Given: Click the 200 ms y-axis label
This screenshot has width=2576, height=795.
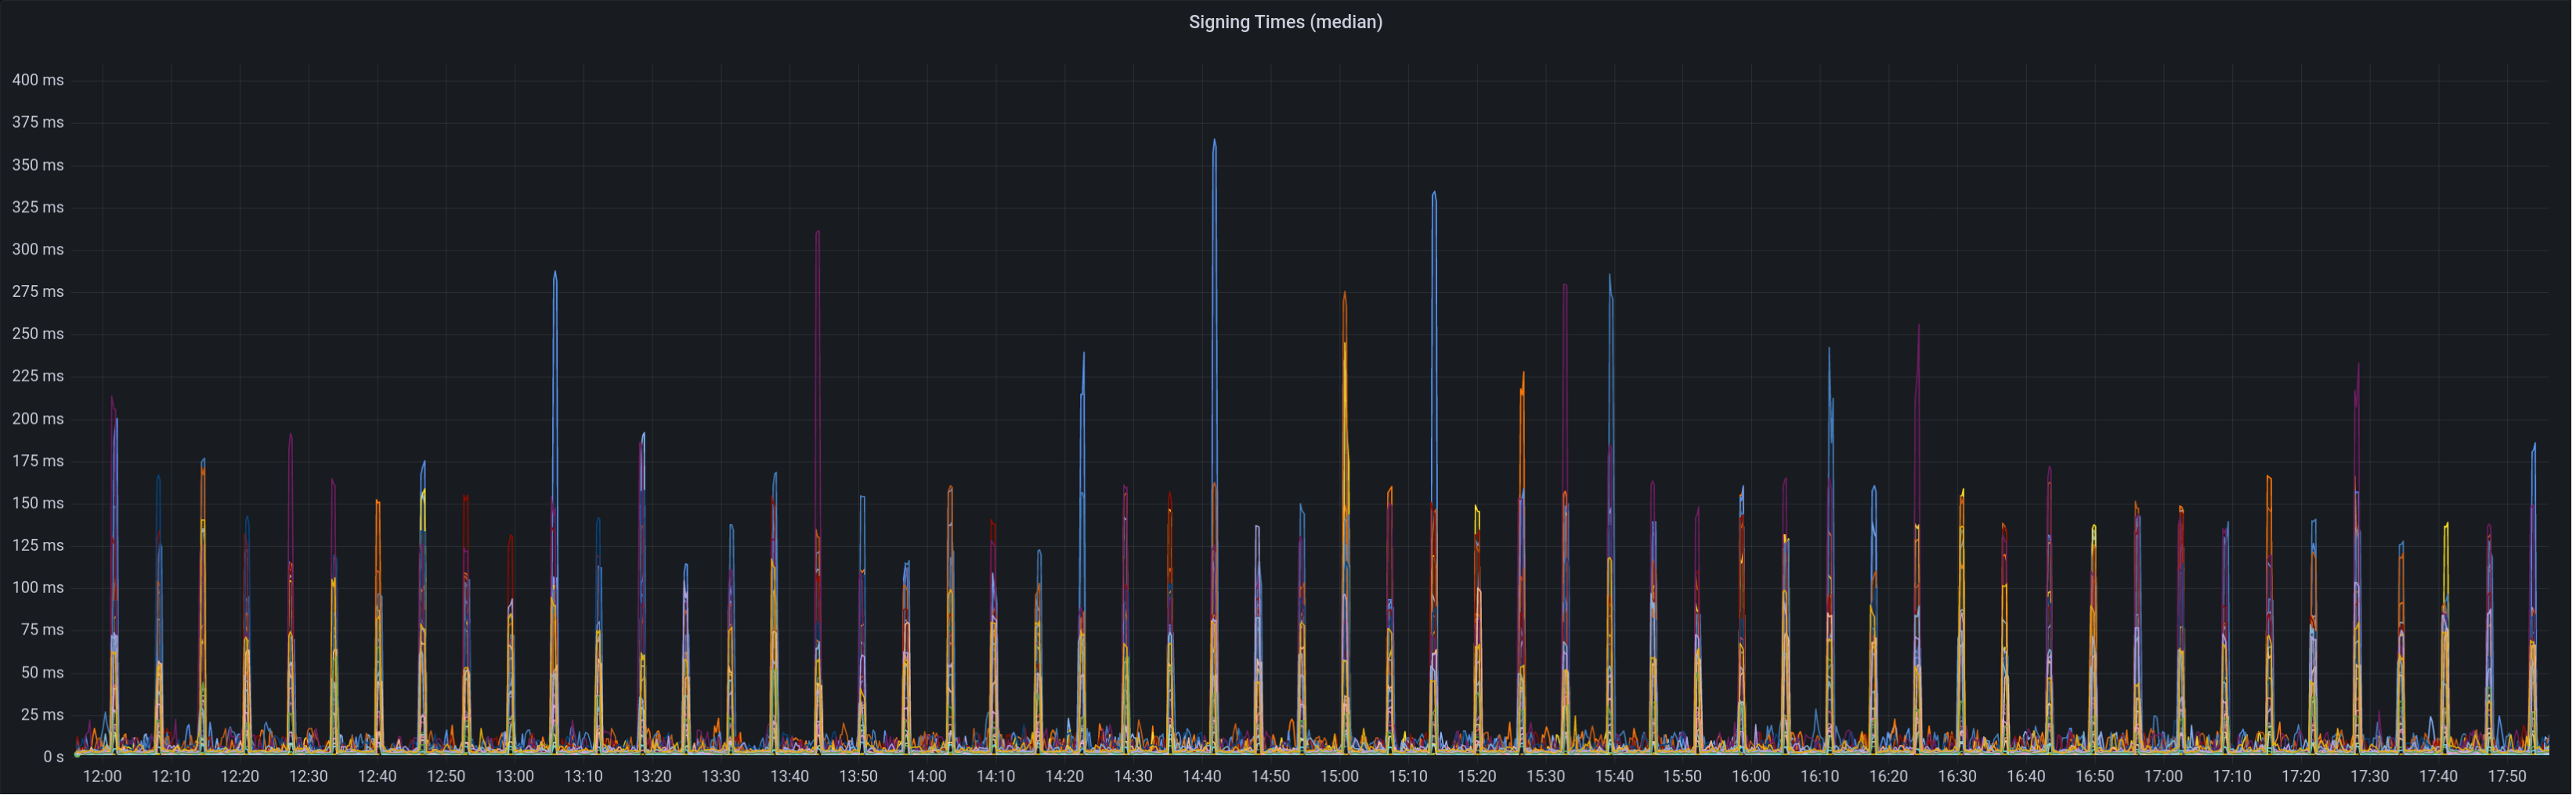Looking at the screenshot, I should coord(38,418).
